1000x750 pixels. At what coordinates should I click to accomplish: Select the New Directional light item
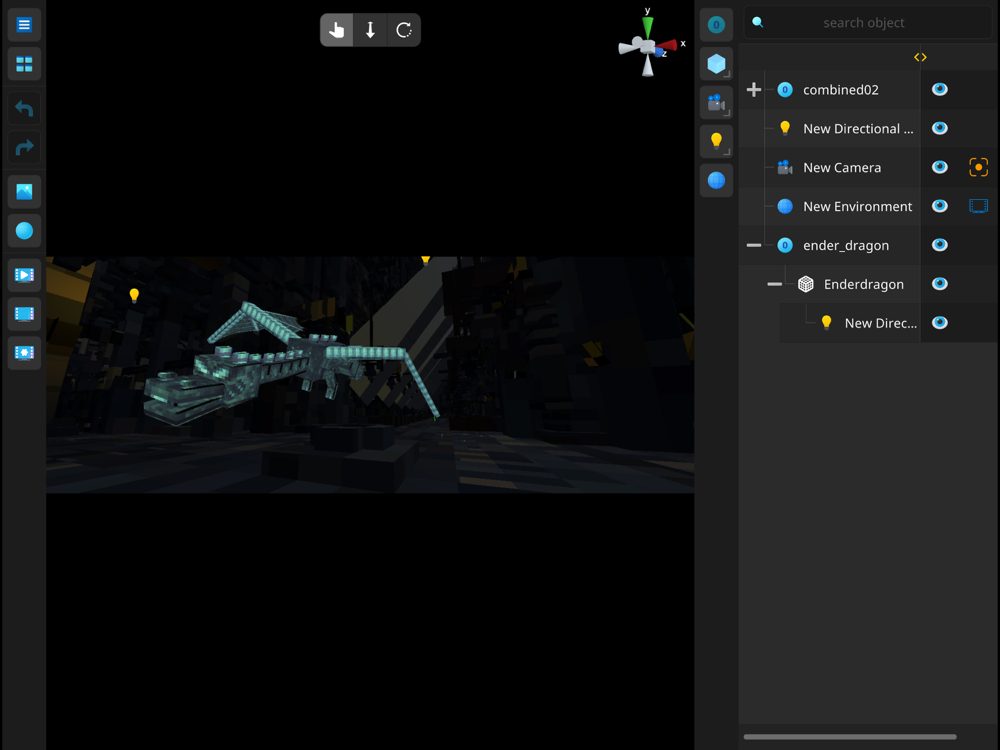858,129
